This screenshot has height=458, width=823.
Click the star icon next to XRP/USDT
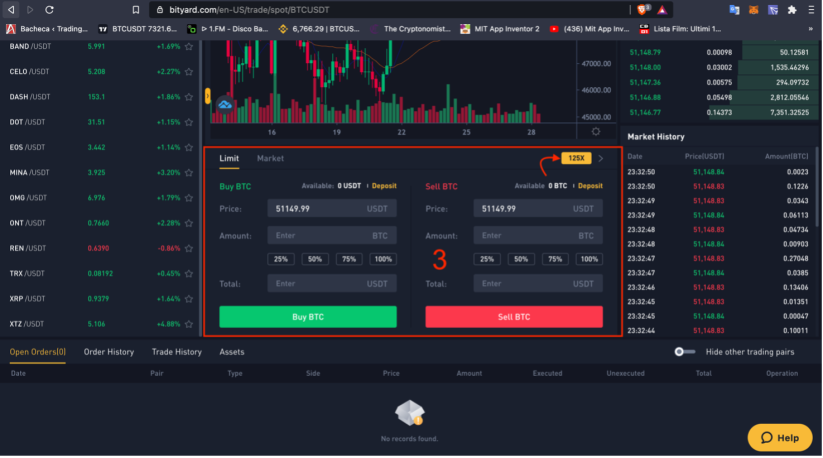189,299
